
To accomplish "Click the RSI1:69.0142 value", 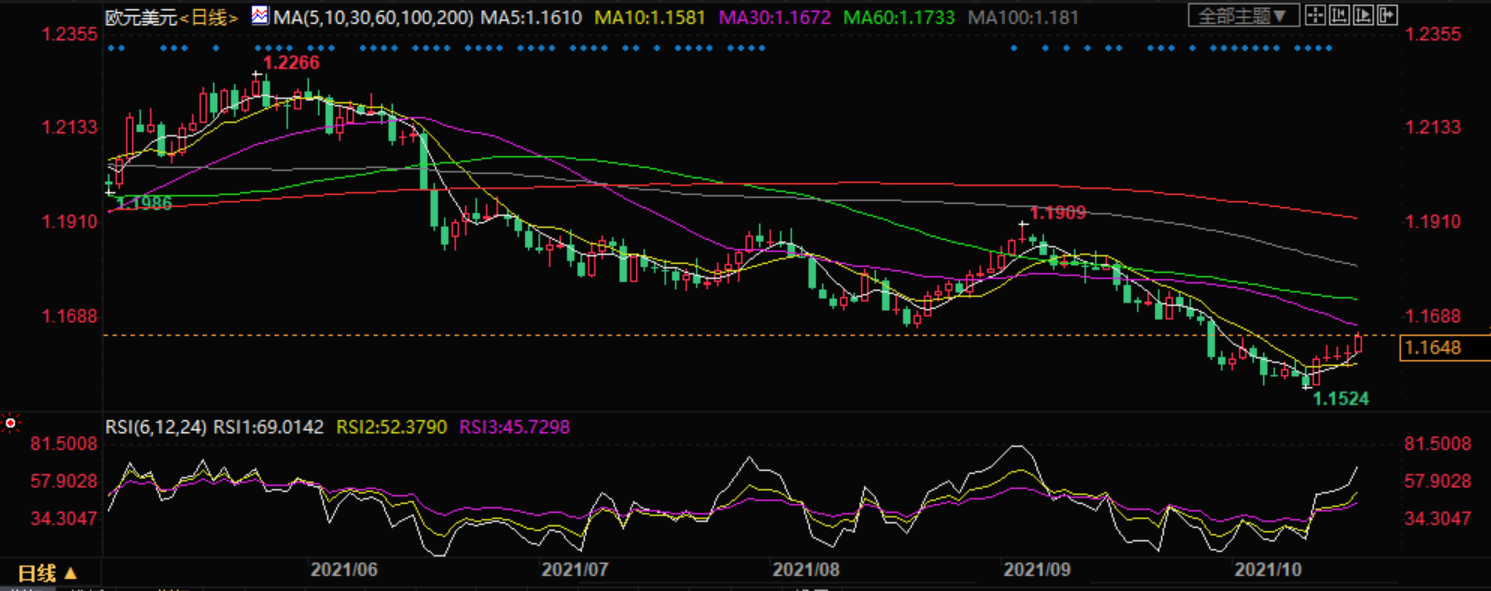I will pyautogui.click(x=268, y=427).
